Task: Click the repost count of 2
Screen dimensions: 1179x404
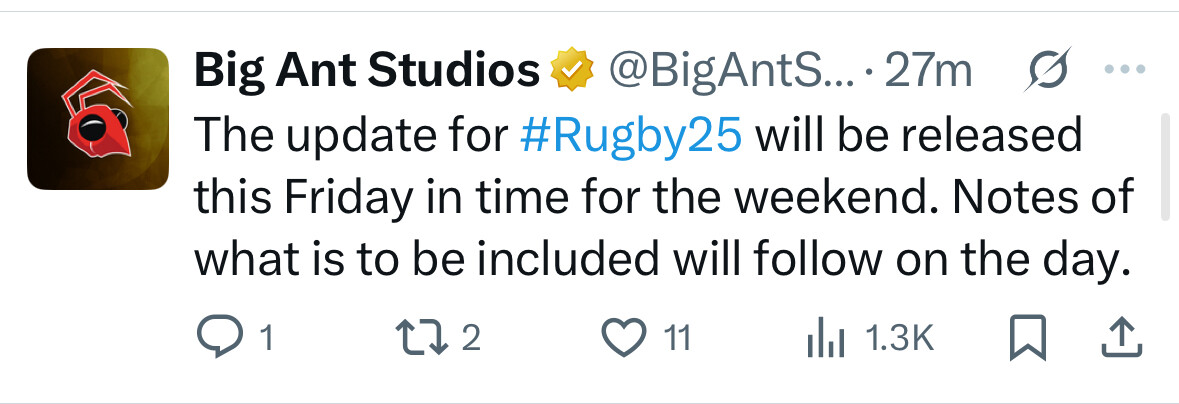Action: 472,339
